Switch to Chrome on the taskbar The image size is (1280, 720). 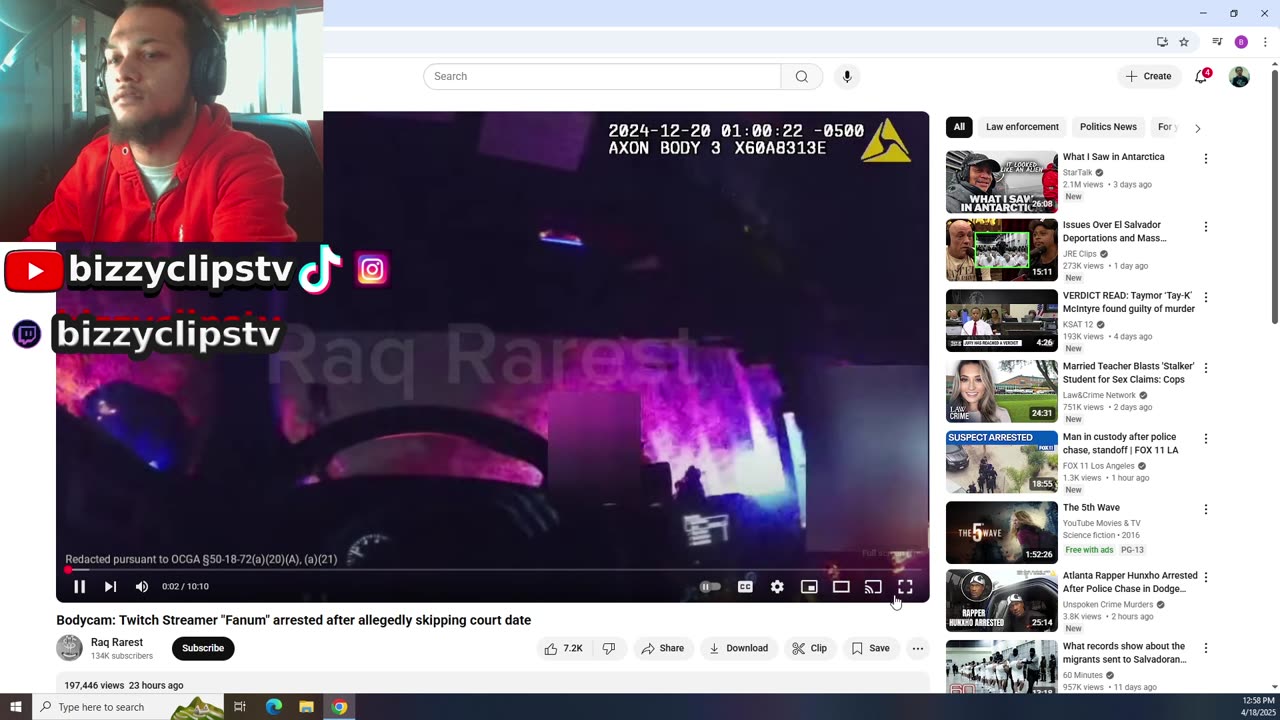[339, 707]
